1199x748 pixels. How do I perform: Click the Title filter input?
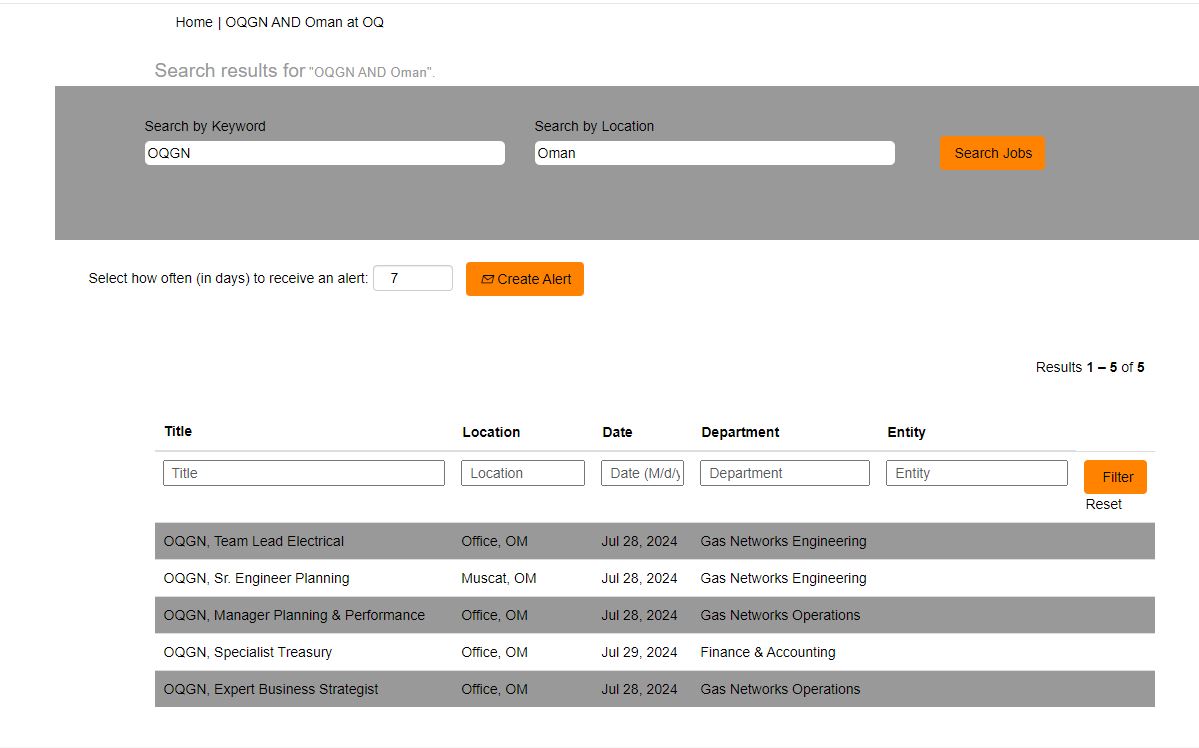coord(304,473)
